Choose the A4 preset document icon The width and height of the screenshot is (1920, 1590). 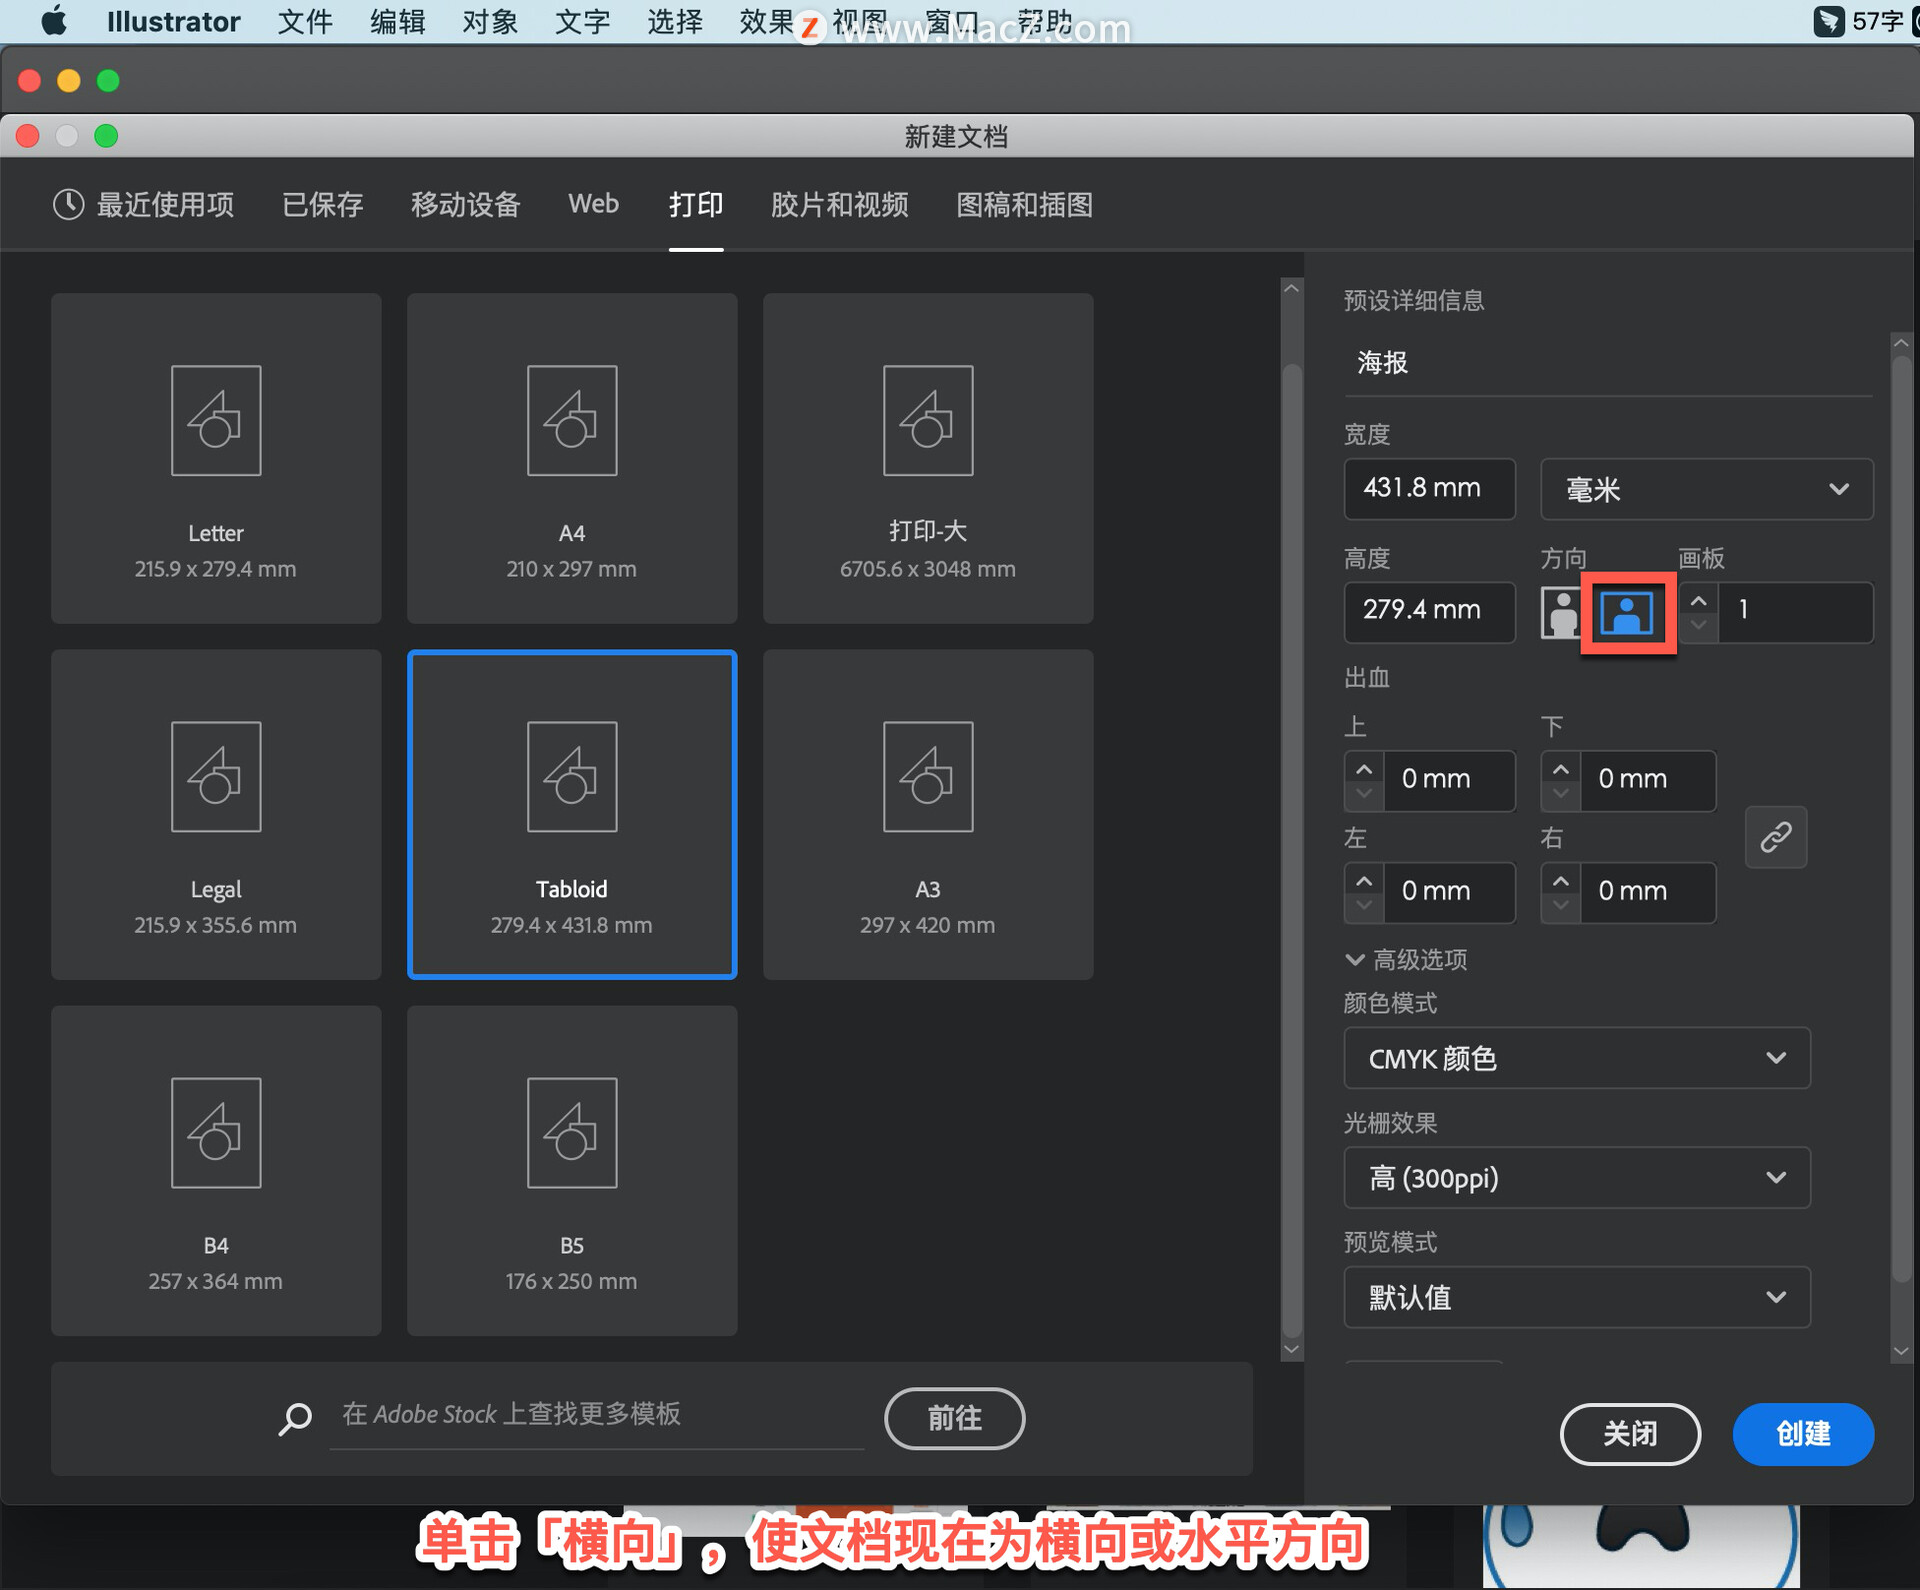[x=572, y=421]
